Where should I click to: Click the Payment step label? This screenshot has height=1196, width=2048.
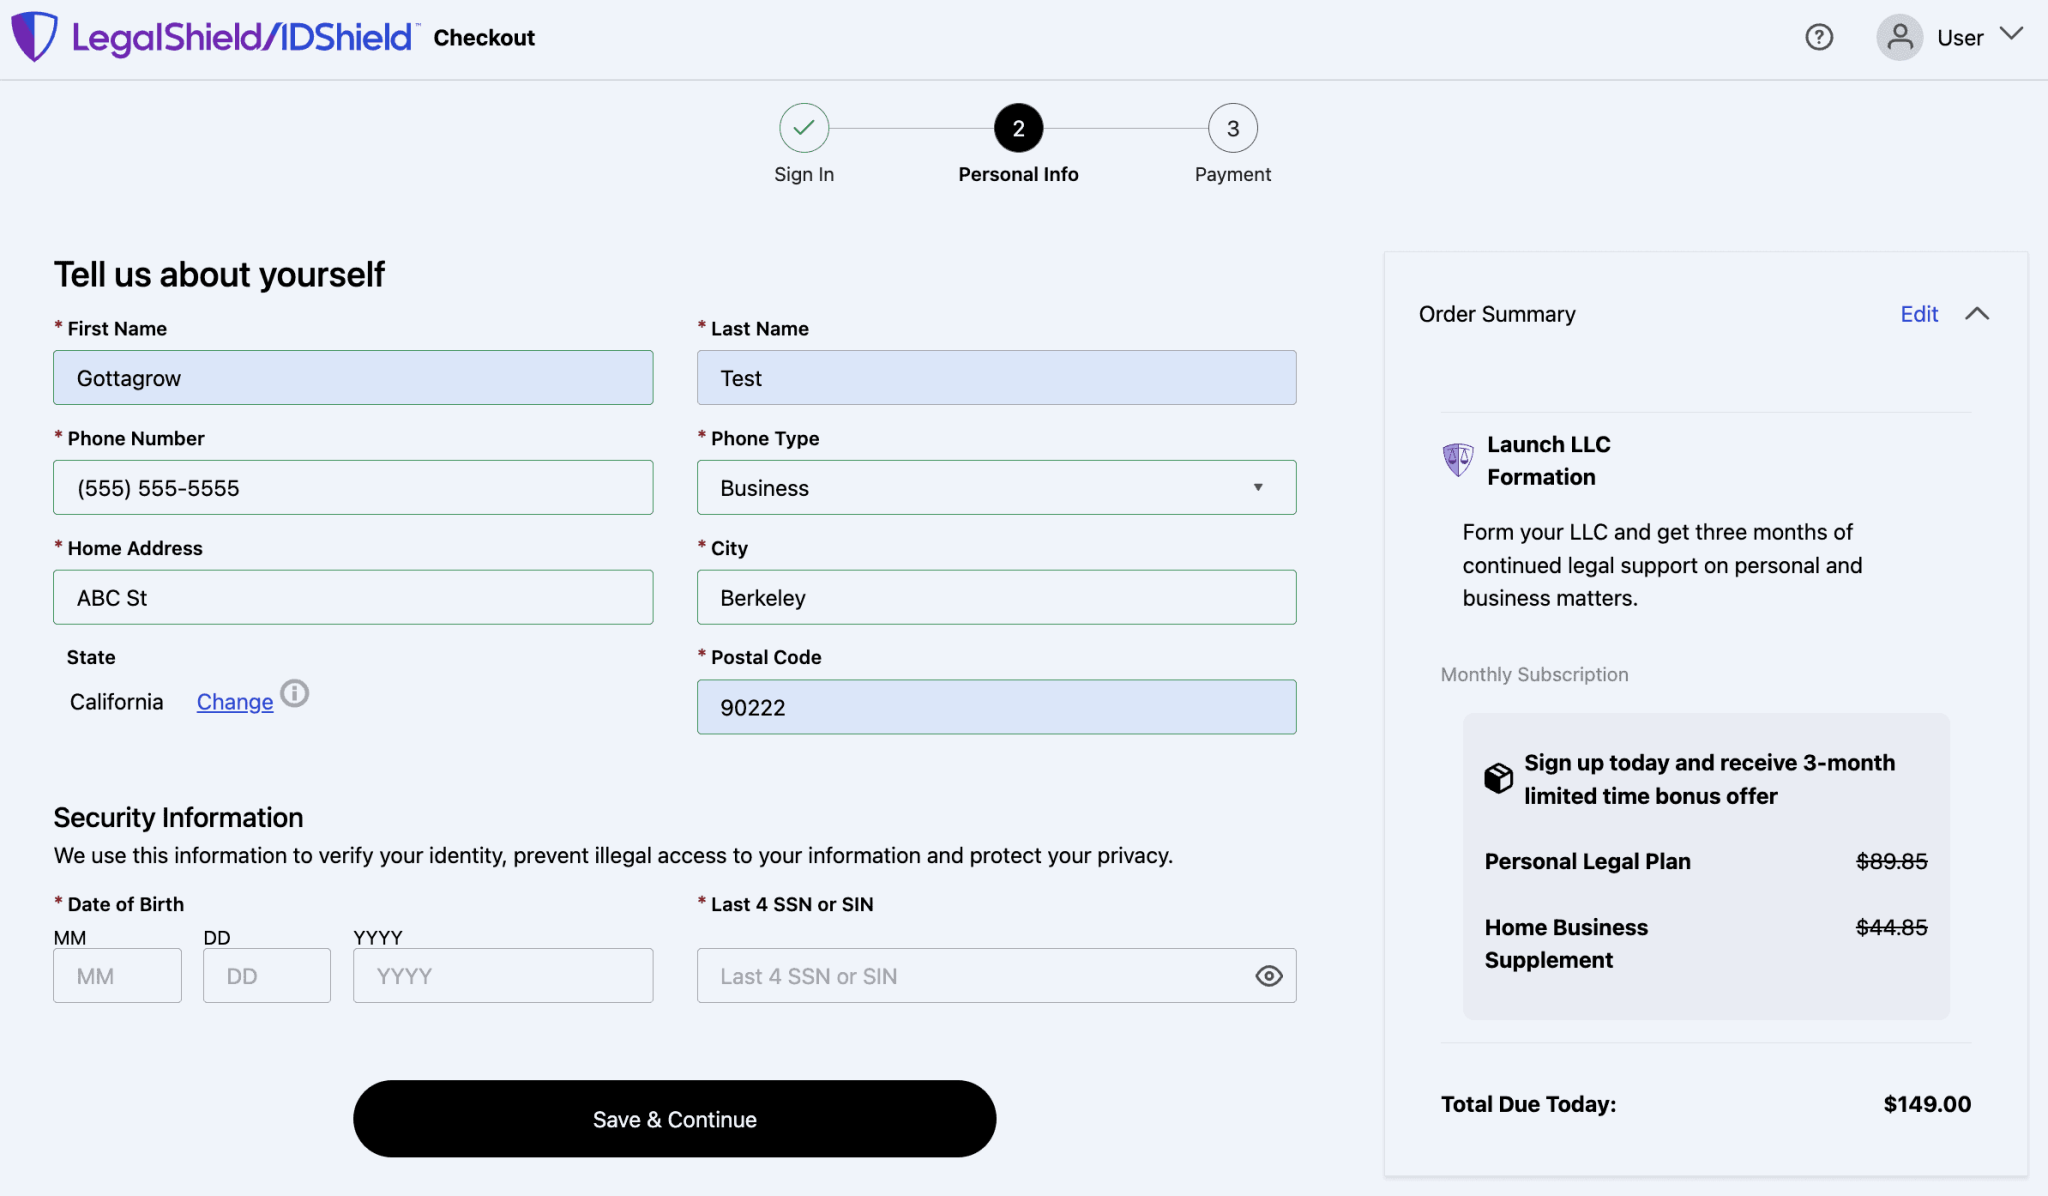pyautogui.click(x=1232, y=173)
